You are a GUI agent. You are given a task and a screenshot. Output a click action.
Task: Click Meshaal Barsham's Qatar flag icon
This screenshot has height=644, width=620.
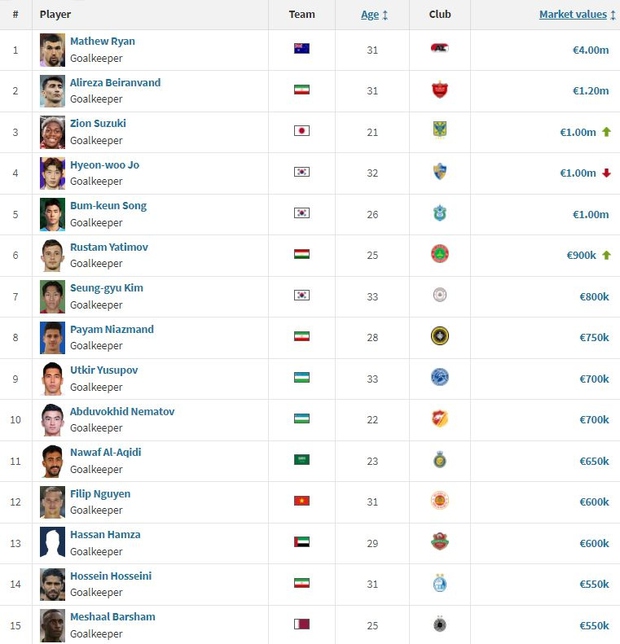point(301,624)
